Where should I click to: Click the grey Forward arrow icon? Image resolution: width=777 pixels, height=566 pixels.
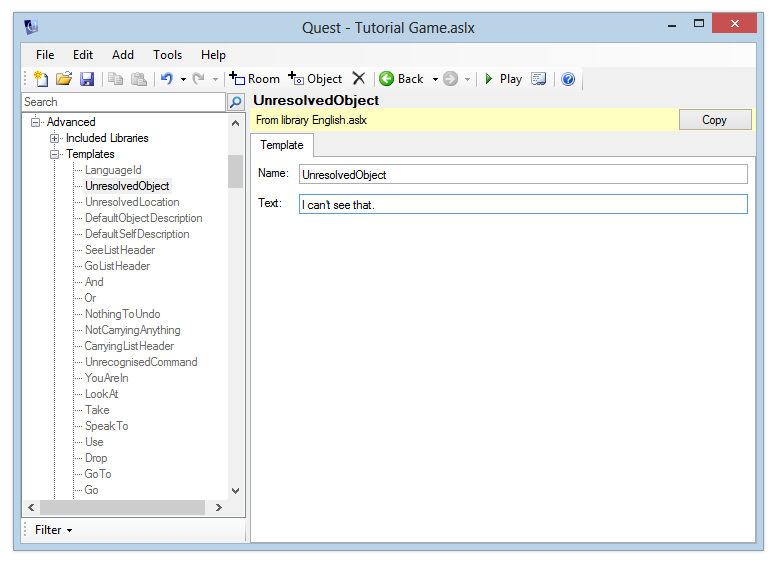[450, 79]
